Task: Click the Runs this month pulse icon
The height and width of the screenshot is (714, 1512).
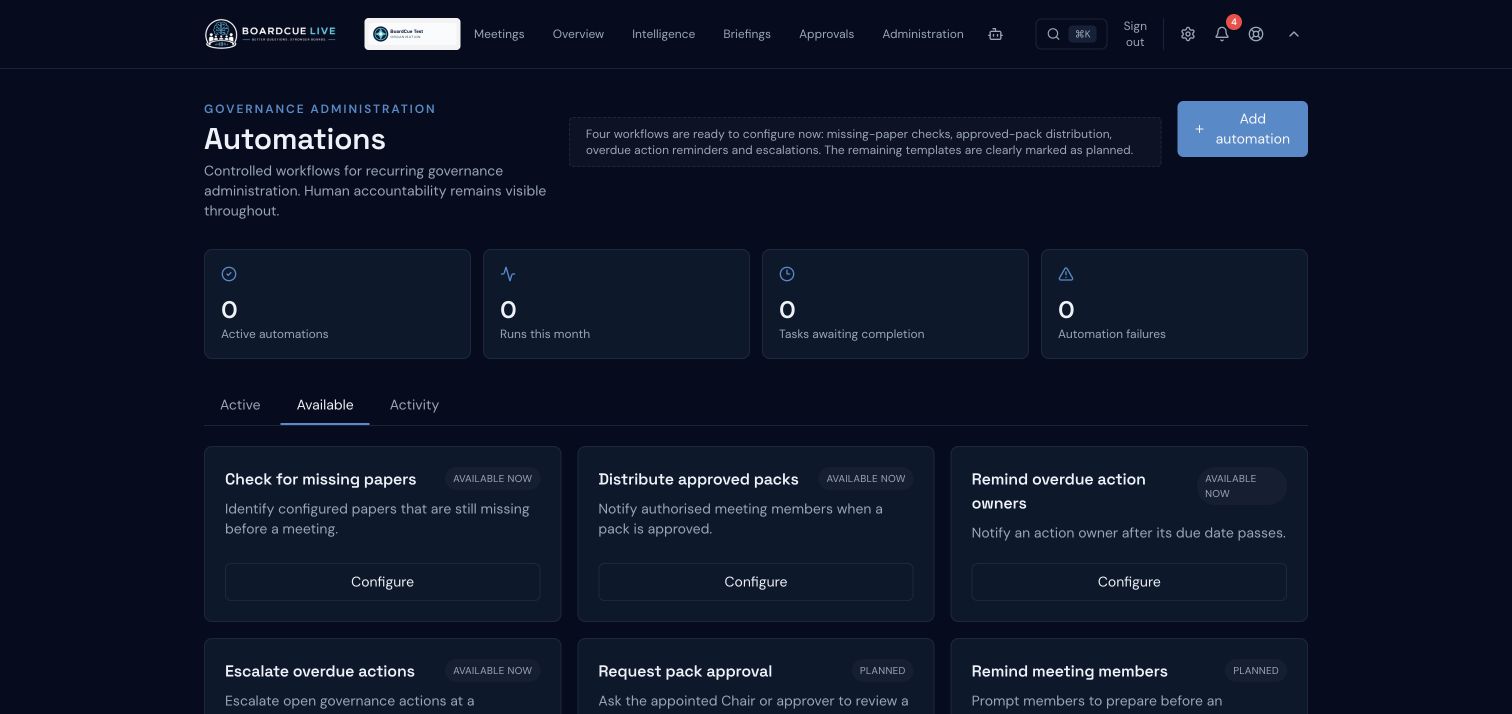Action: [x=508, y=274]
